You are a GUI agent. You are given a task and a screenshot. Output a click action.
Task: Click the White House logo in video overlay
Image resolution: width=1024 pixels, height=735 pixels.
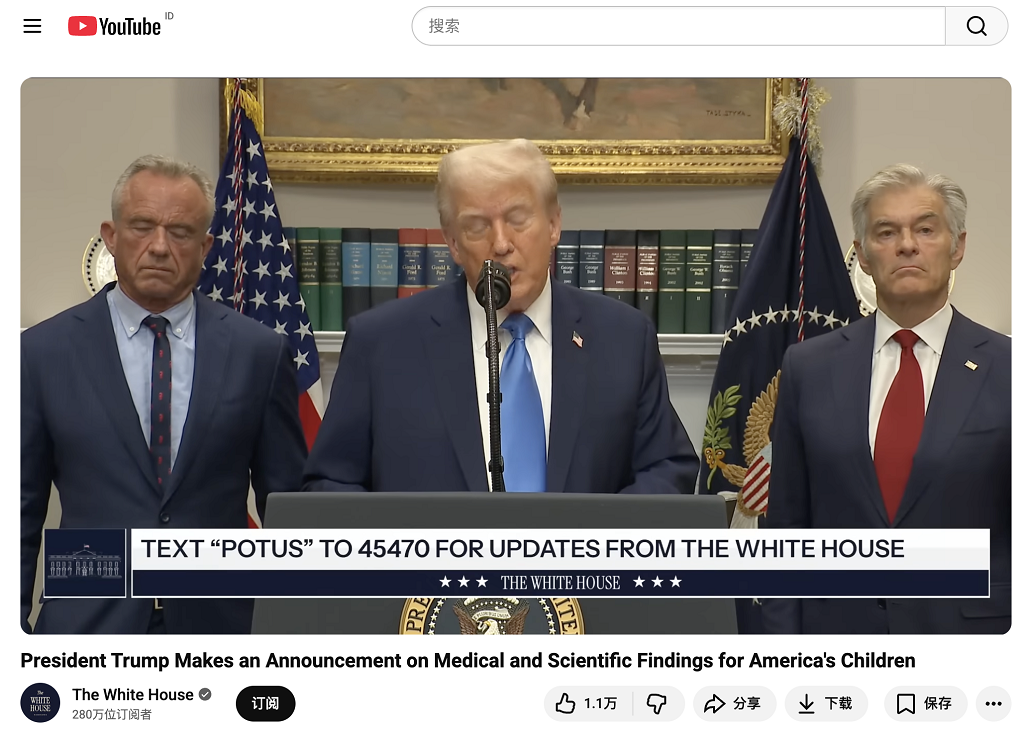(x=85, y=563)
